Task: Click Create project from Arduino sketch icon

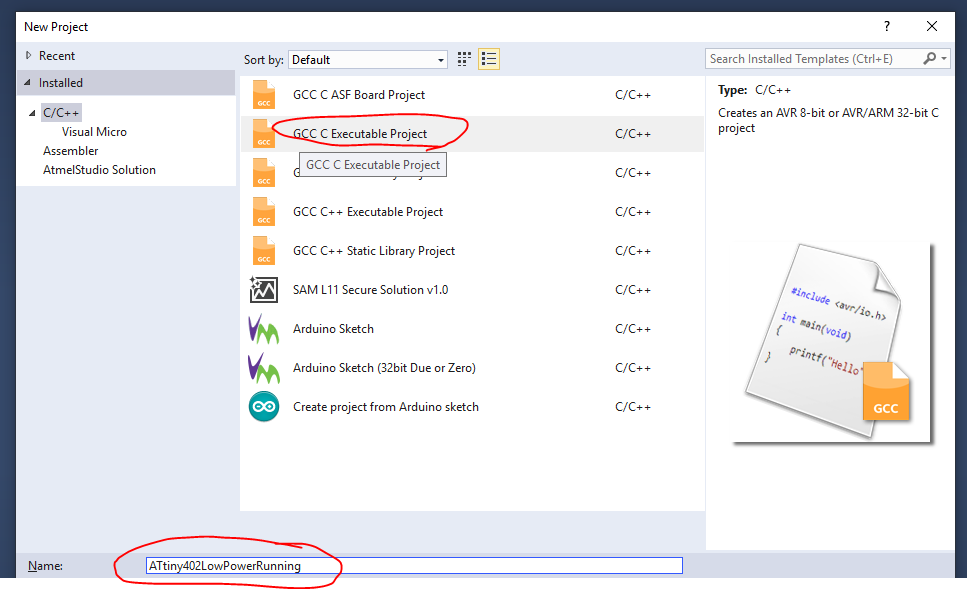Action: pos(264,407)
